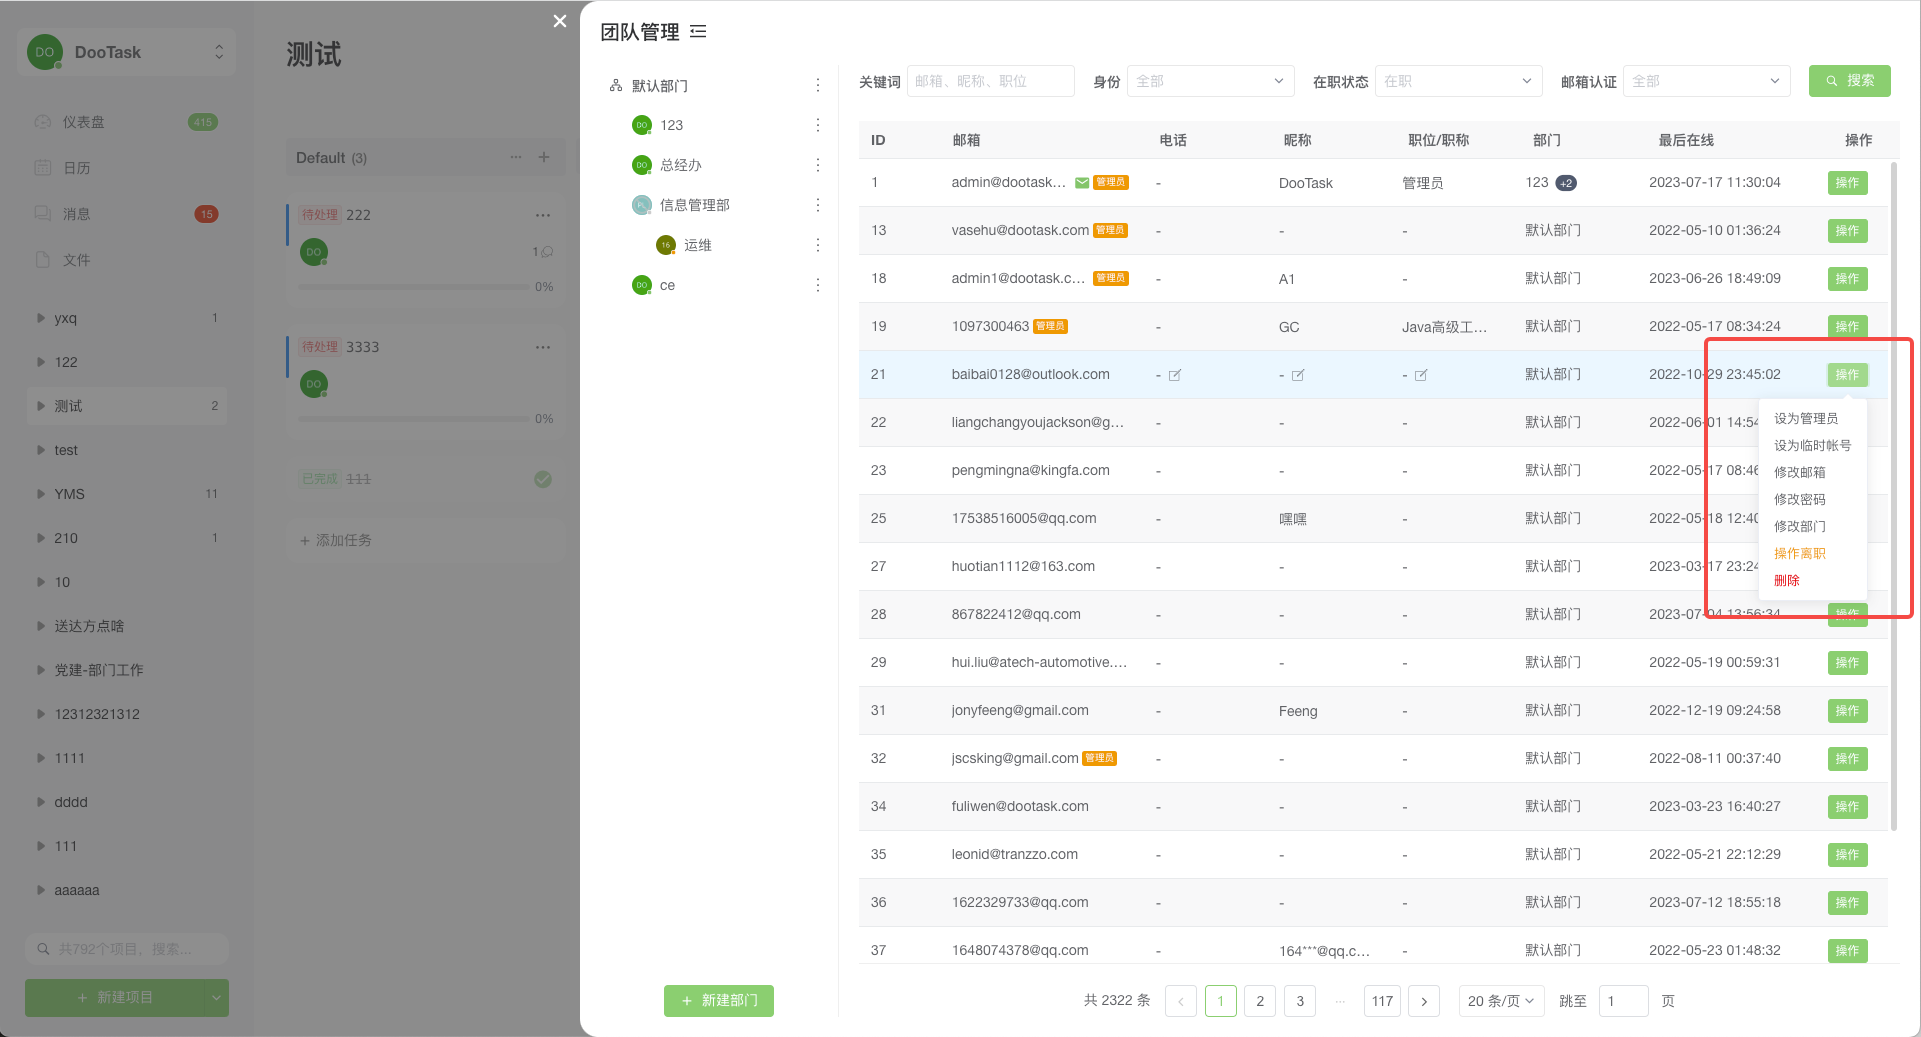The image size is (1921, 1037).
Task: Click the edit icon in the phone cell for baibai0128
Action: click(1175, 375)
